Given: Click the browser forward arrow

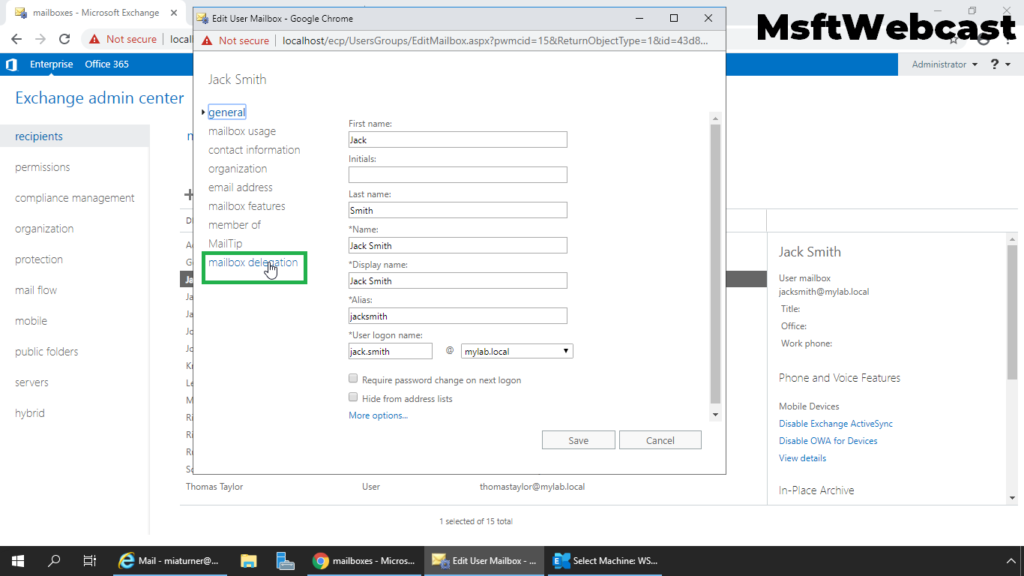Looking at the screenshot, I should (40, 39).
